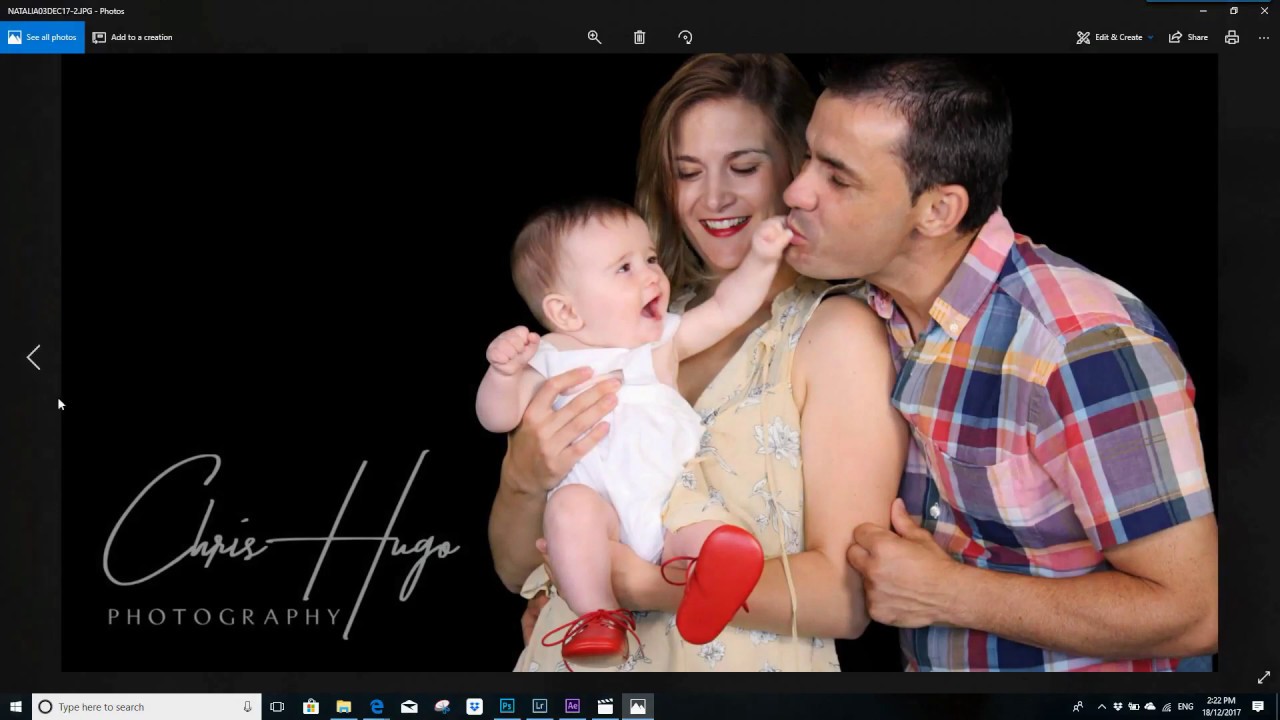Open File Explorer from taskbar
This screenshot has width=1280, height=720.
click(x=343, y=707)
